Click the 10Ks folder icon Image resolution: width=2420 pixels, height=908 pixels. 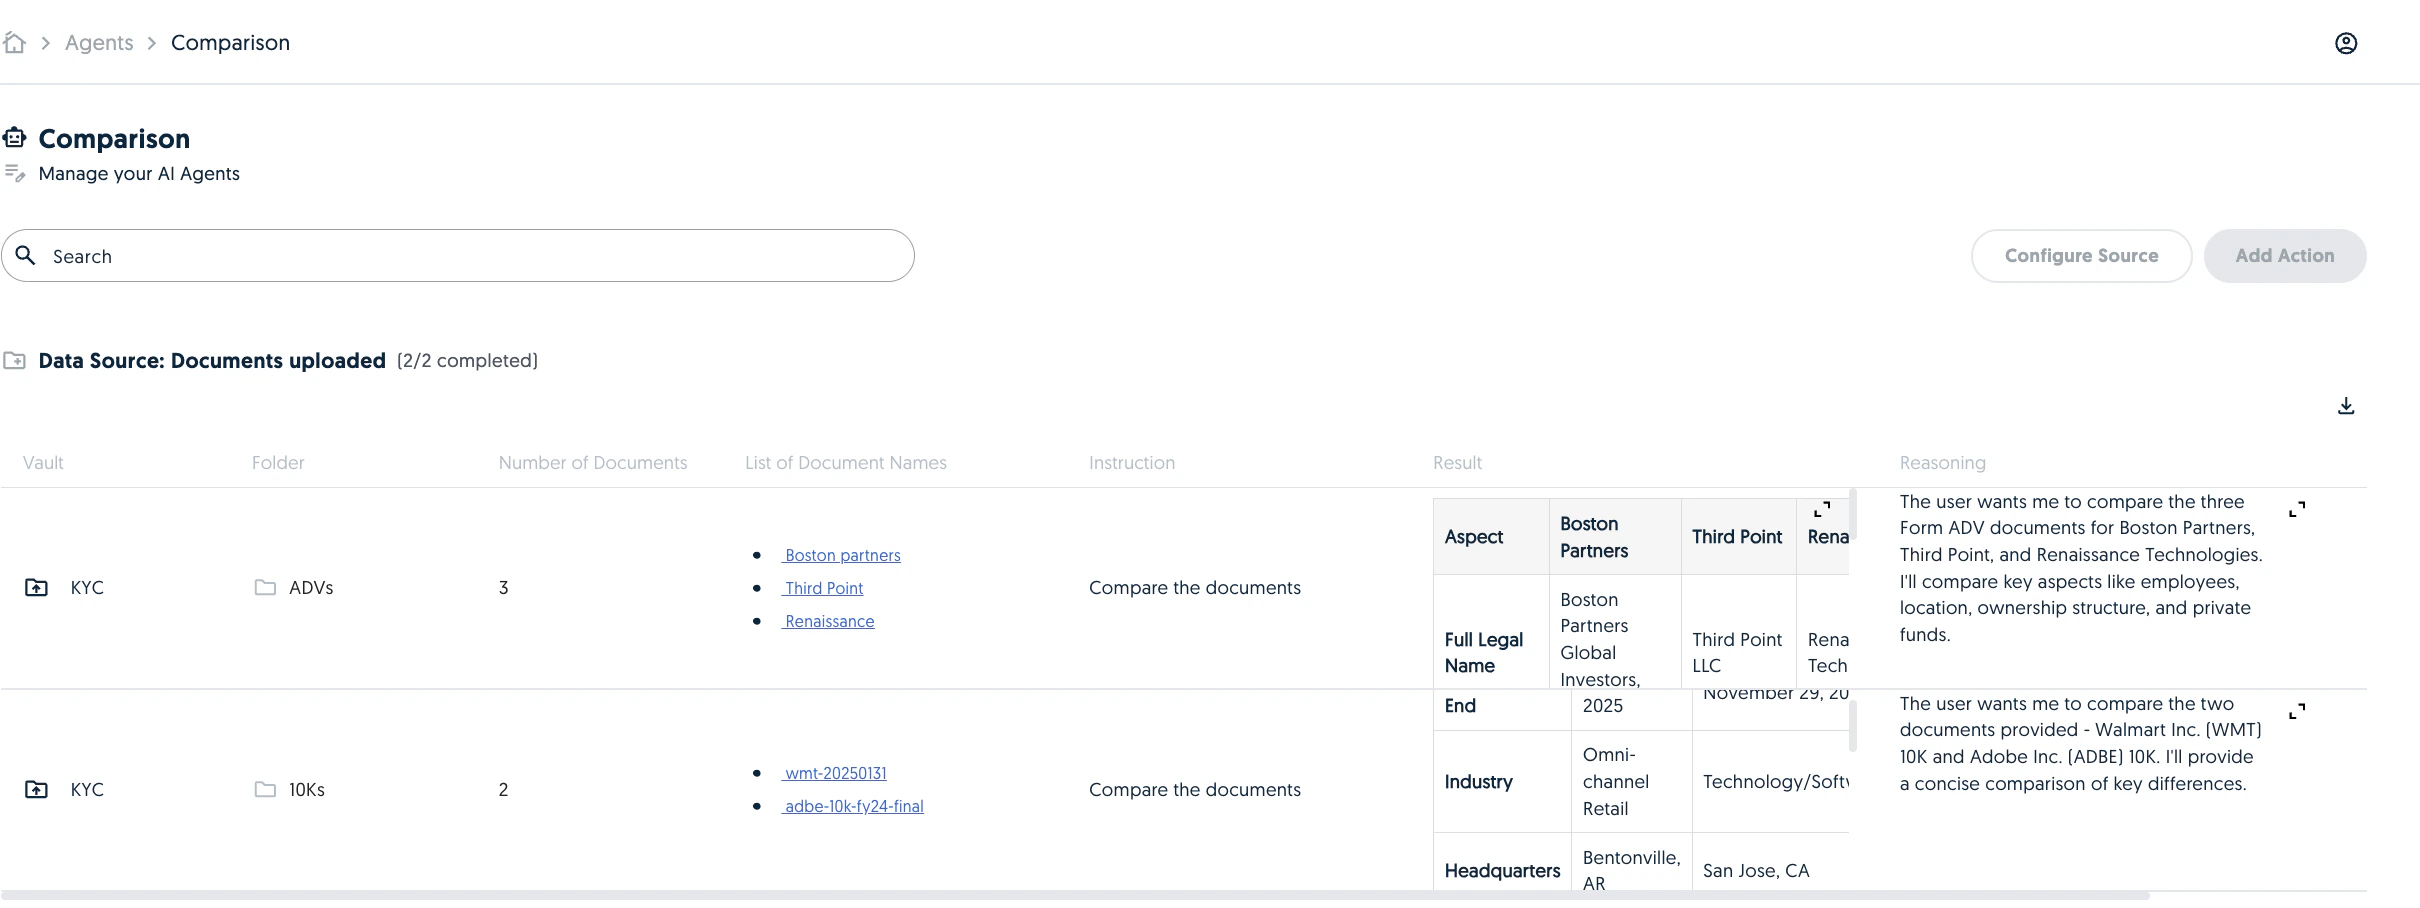point(265,789)
